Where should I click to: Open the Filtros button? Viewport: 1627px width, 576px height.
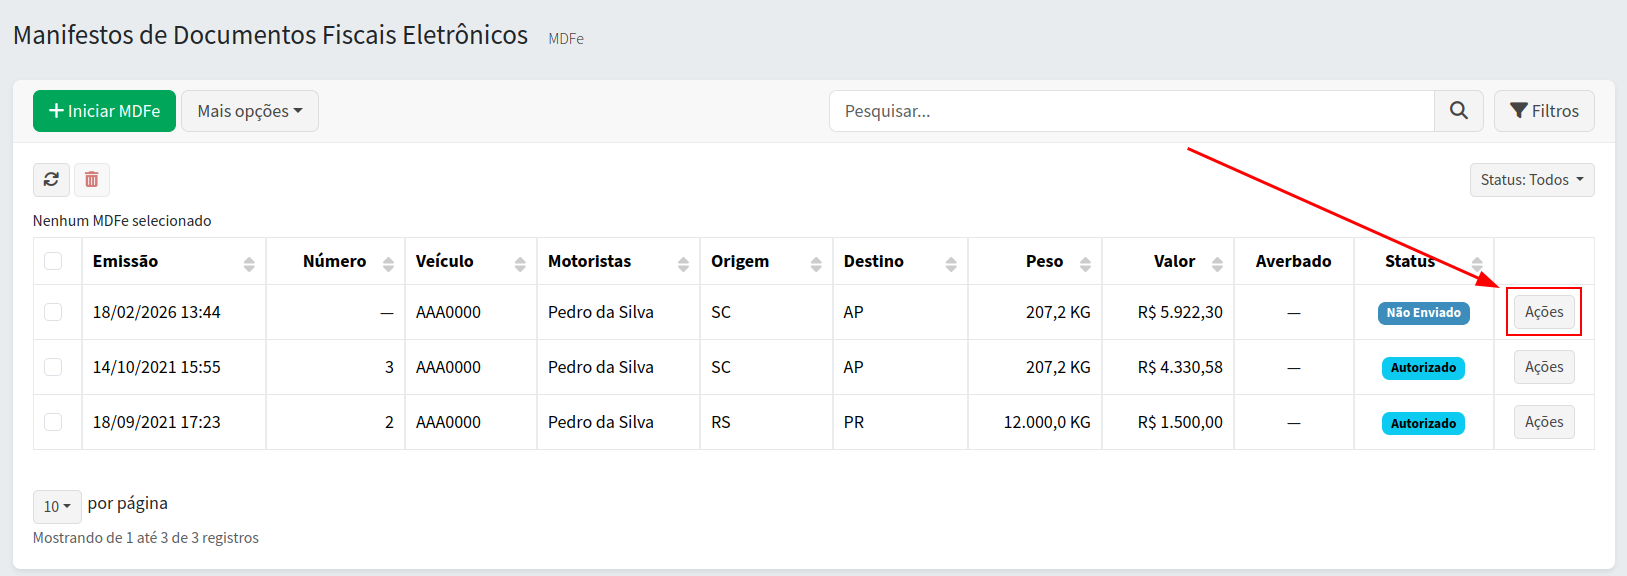click(x=1543, y=111)
